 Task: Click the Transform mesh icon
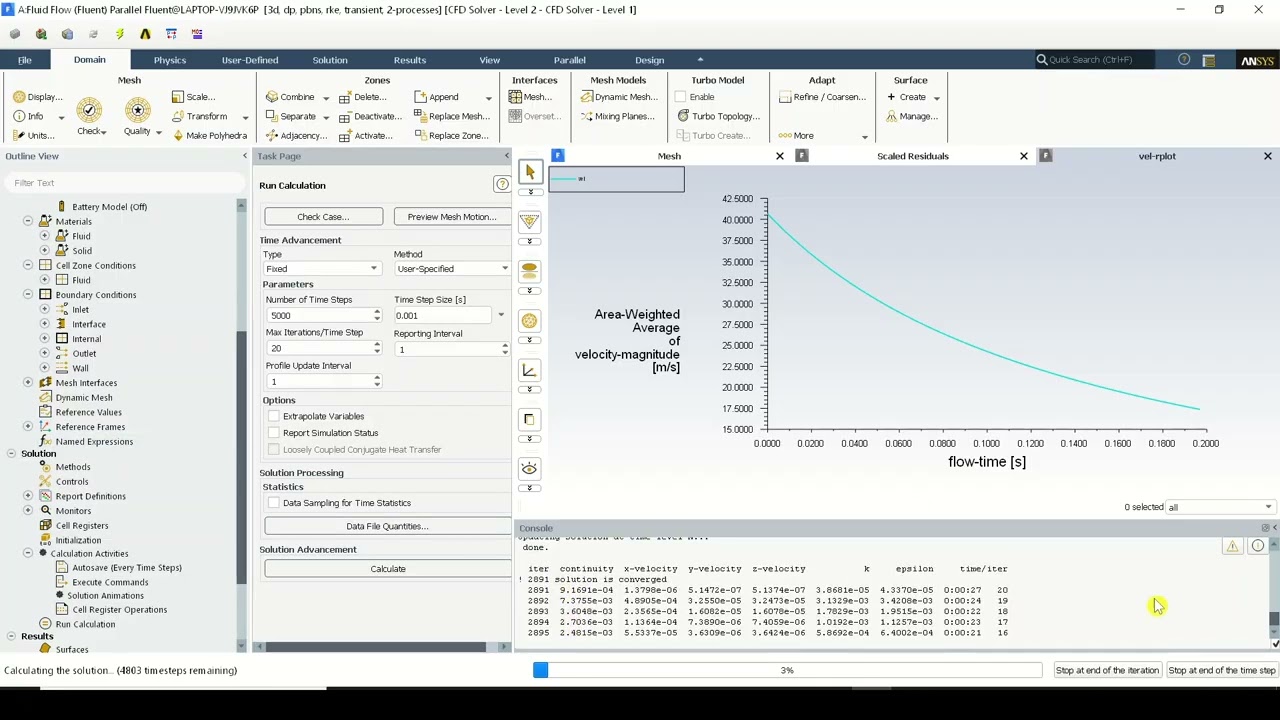(x=178, y=116)
